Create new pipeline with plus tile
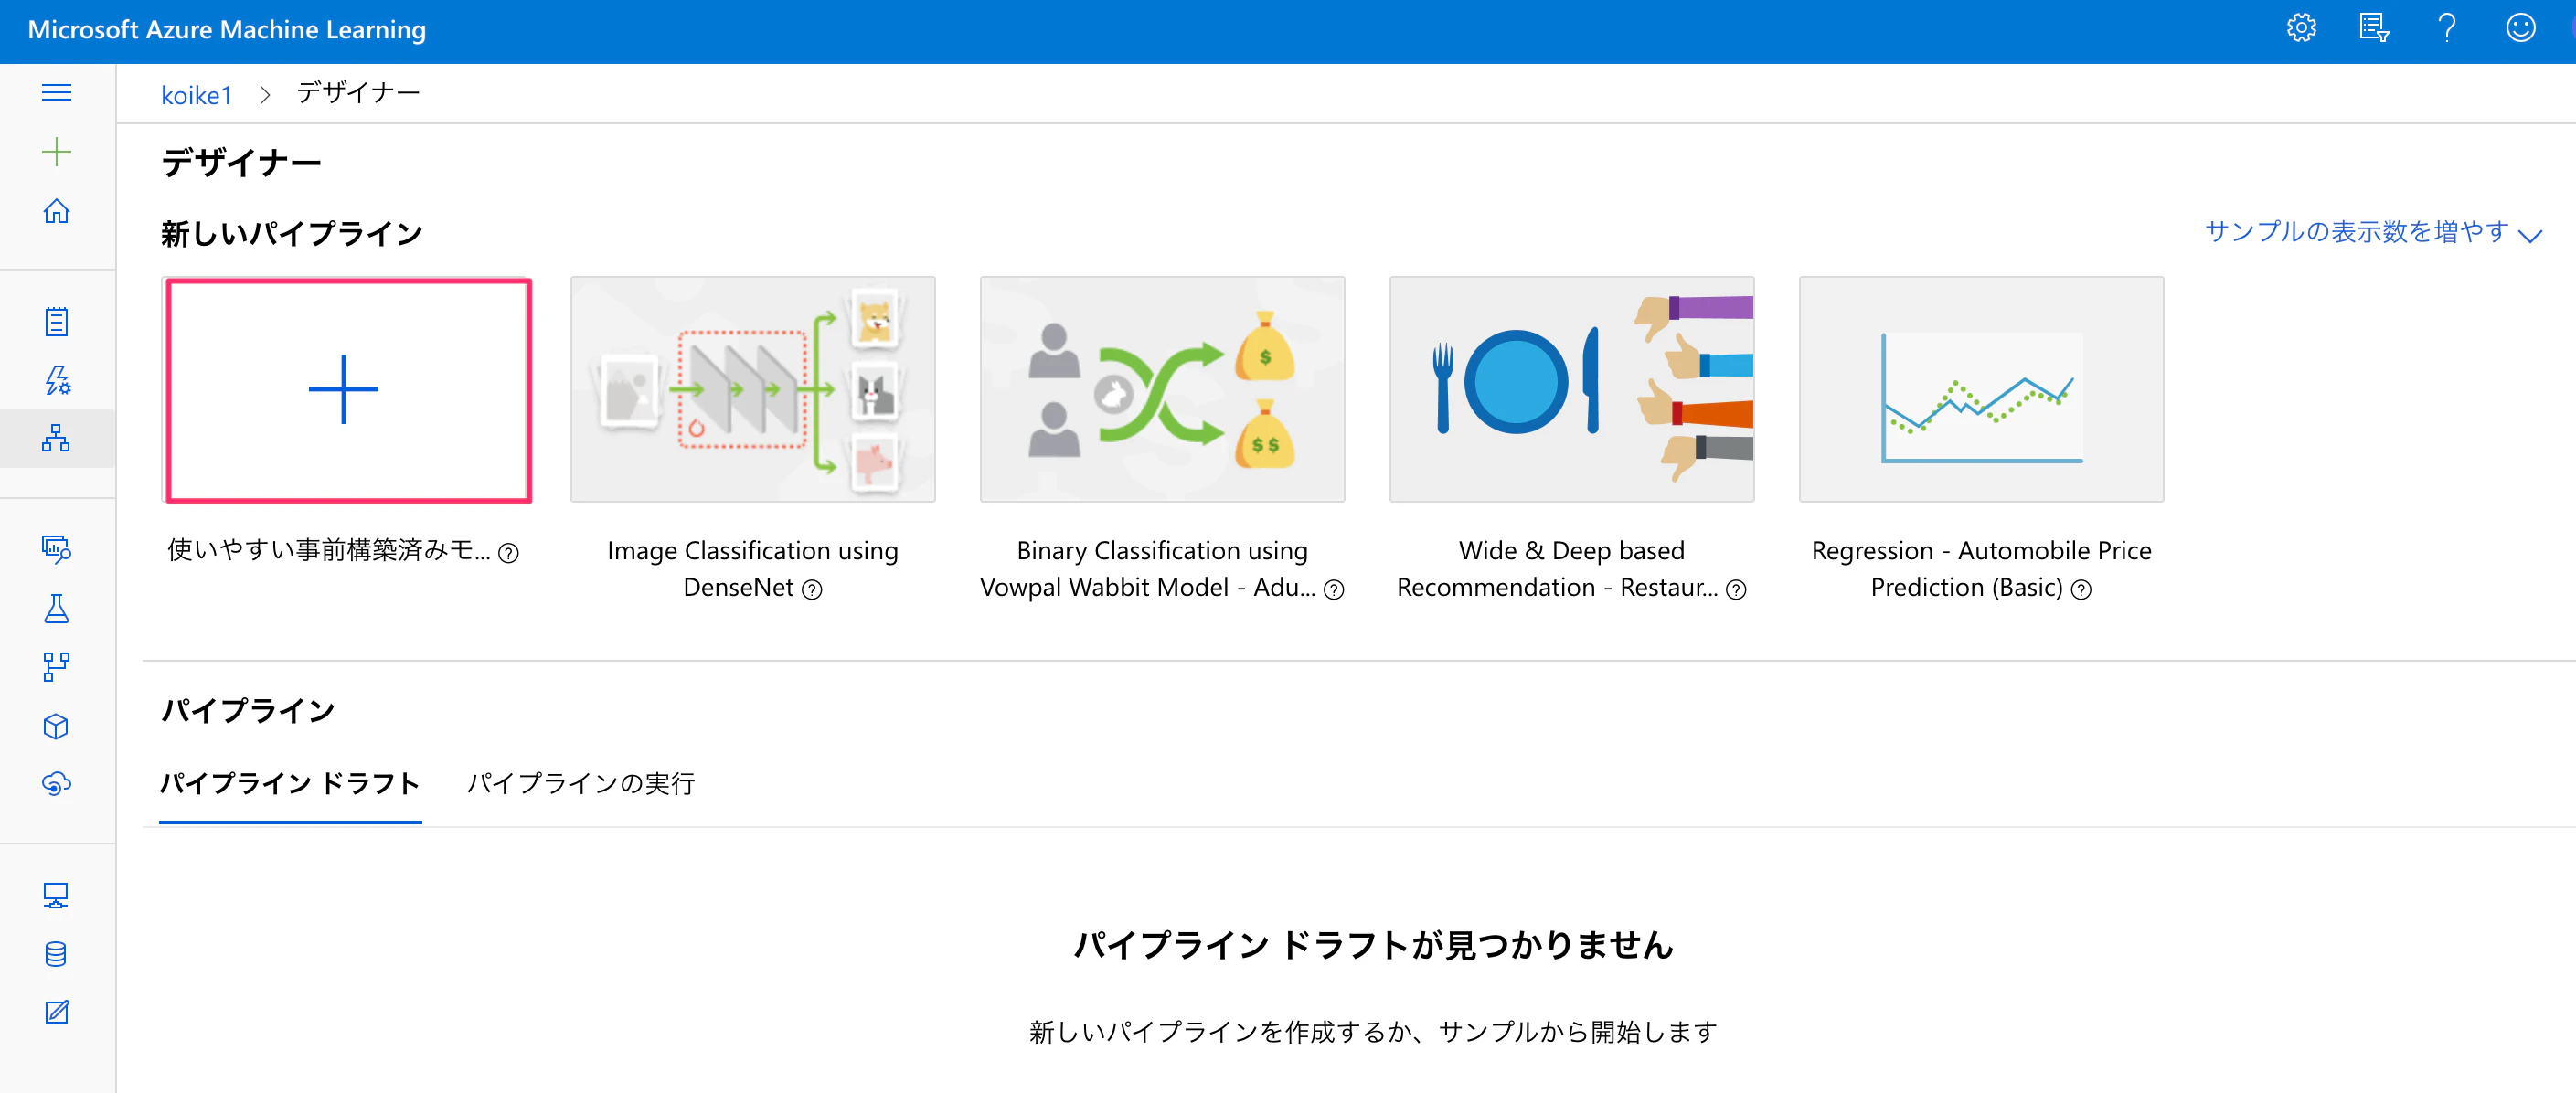Image resolution: width=2576 pixels, height=1093 pixels. tap(348, 390)
